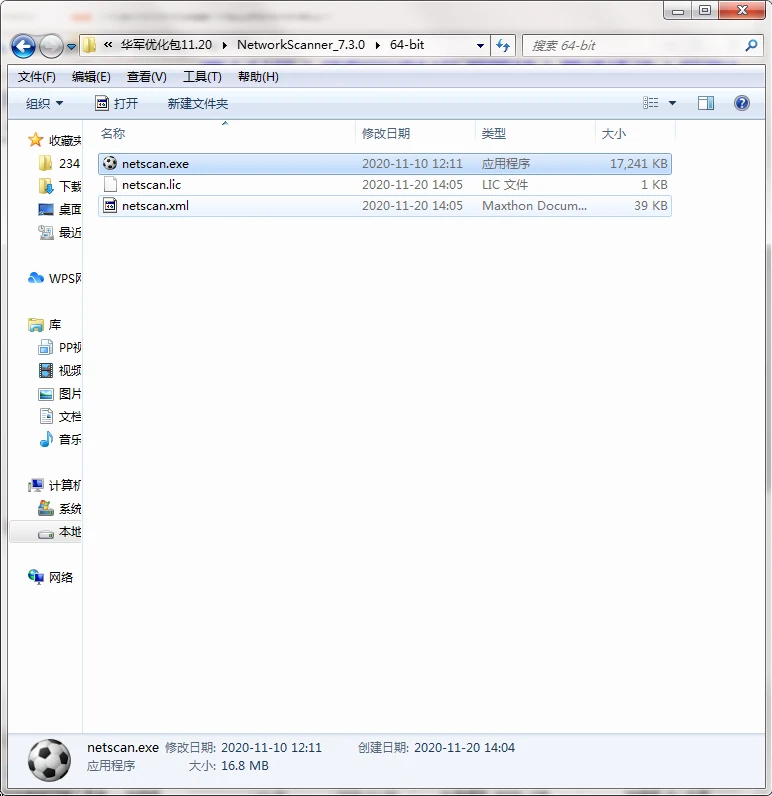
Task: Sort files by 大小 column header
Action: pos(613,133)
